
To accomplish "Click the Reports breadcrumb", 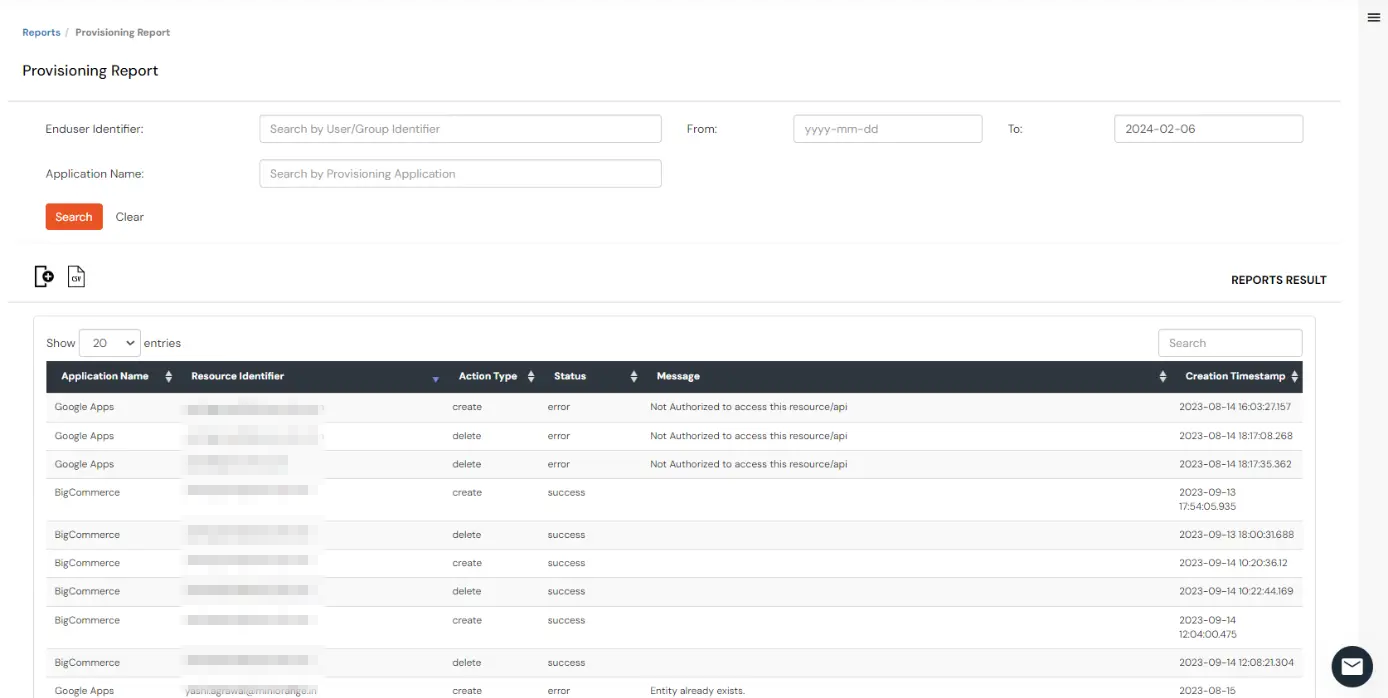I will coord(41,32).
